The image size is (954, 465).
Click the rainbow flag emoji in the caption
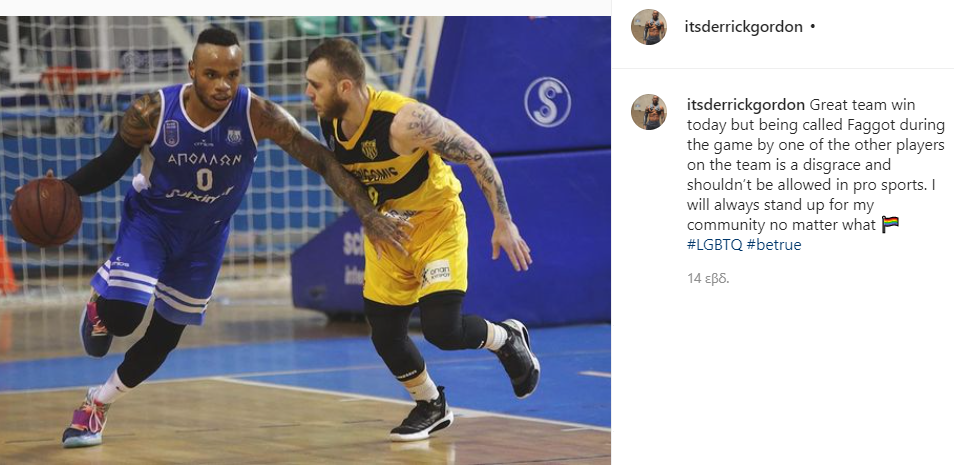[890, 225]
